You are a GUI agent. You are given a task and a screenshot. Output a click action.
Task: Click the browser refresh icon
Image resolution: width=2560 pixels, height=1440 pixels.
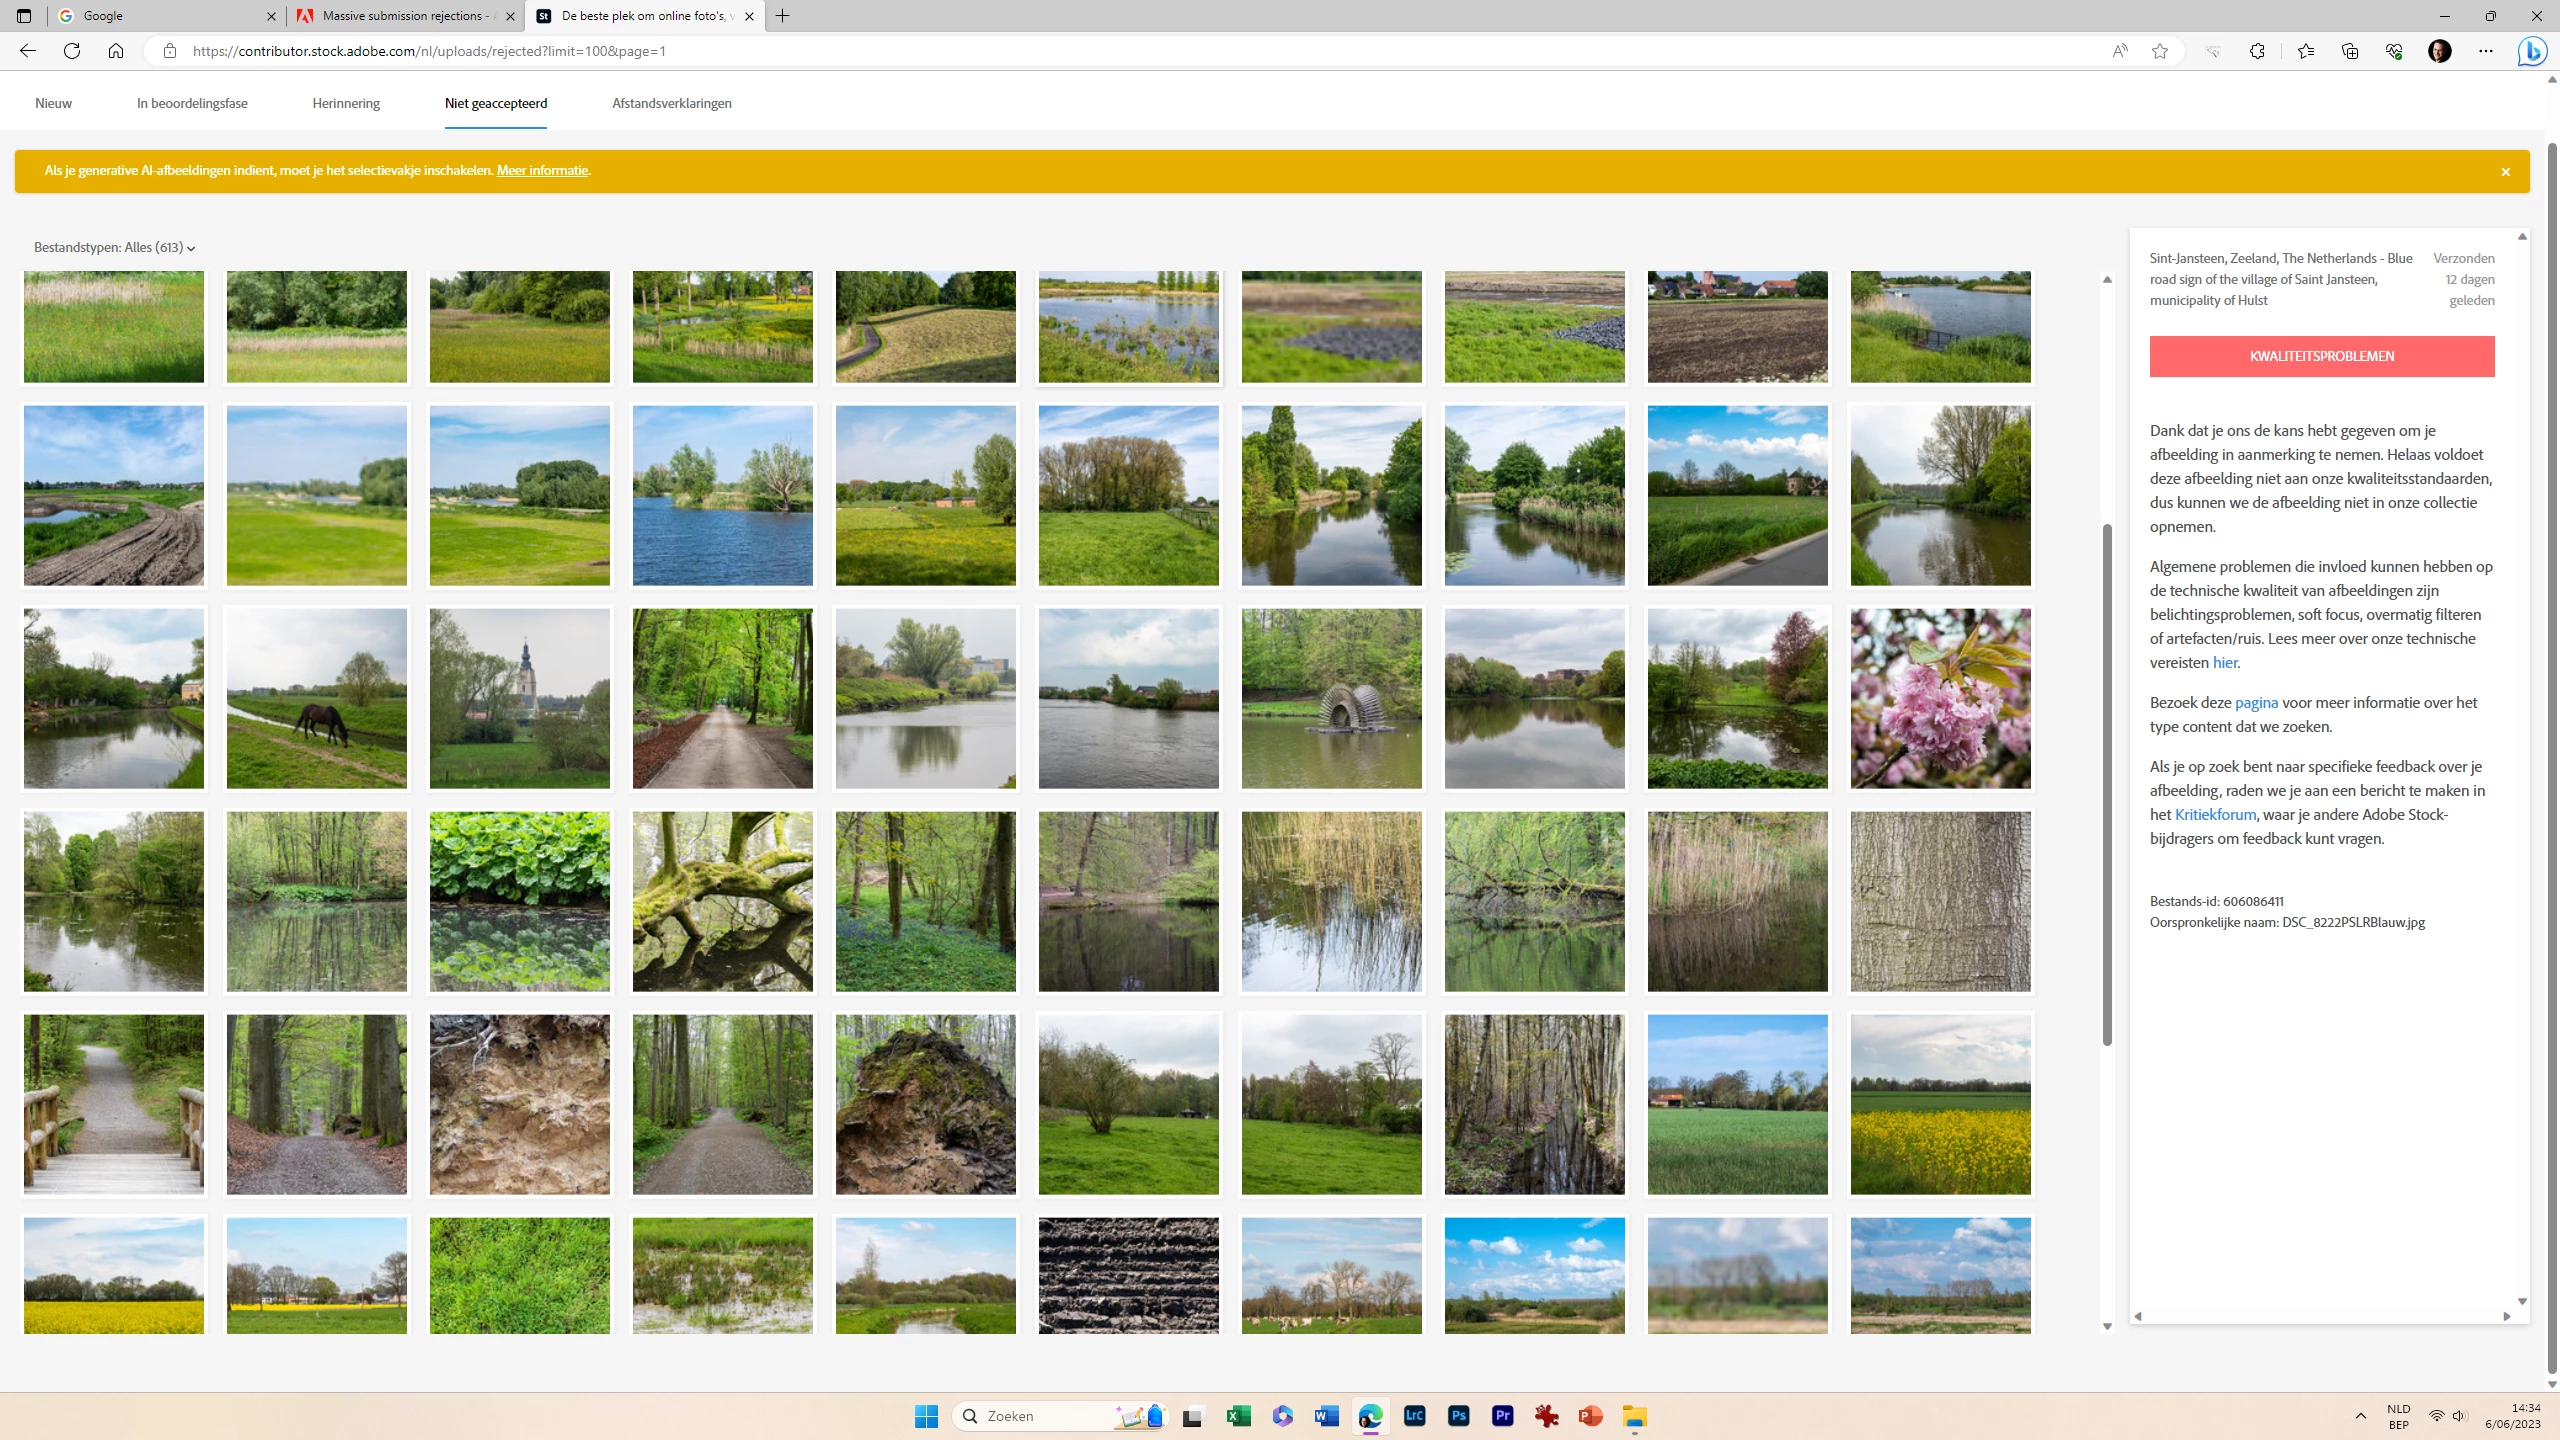(x=72, y=51)
